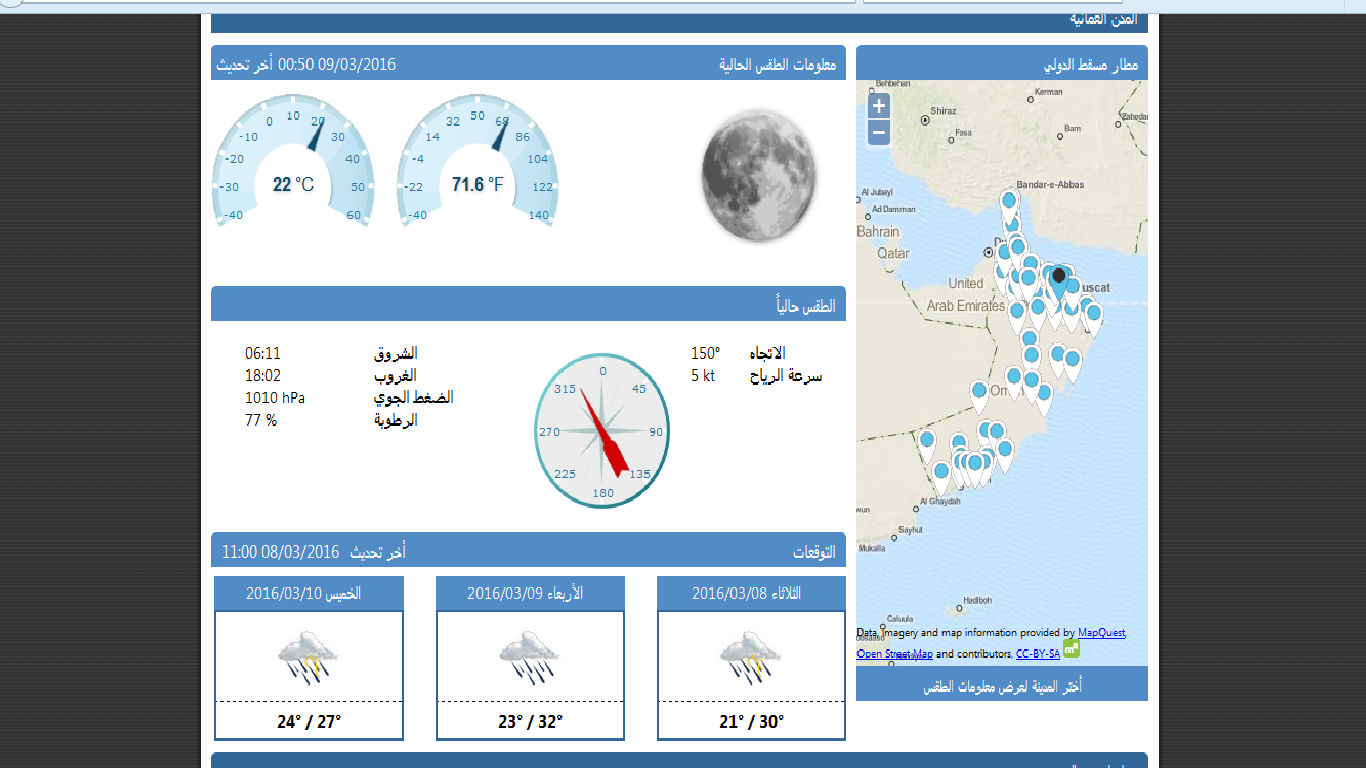Open the Open Street Map link
This screenshot has height=768, width=1366.
coord(894,654)
